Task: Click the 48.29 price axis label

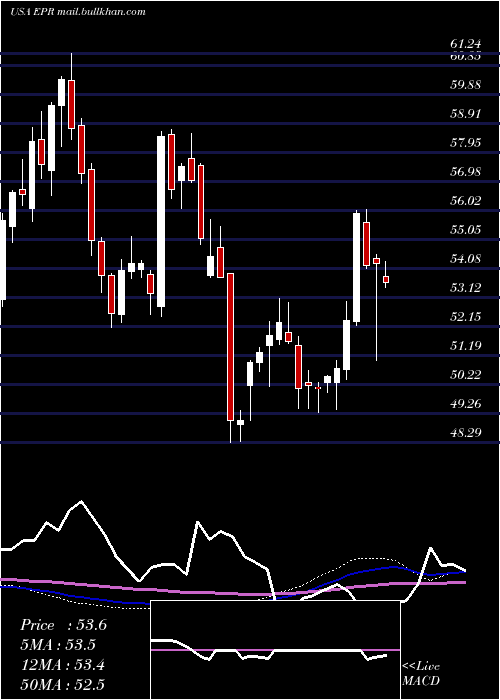Action: click(x=466, y=432)
